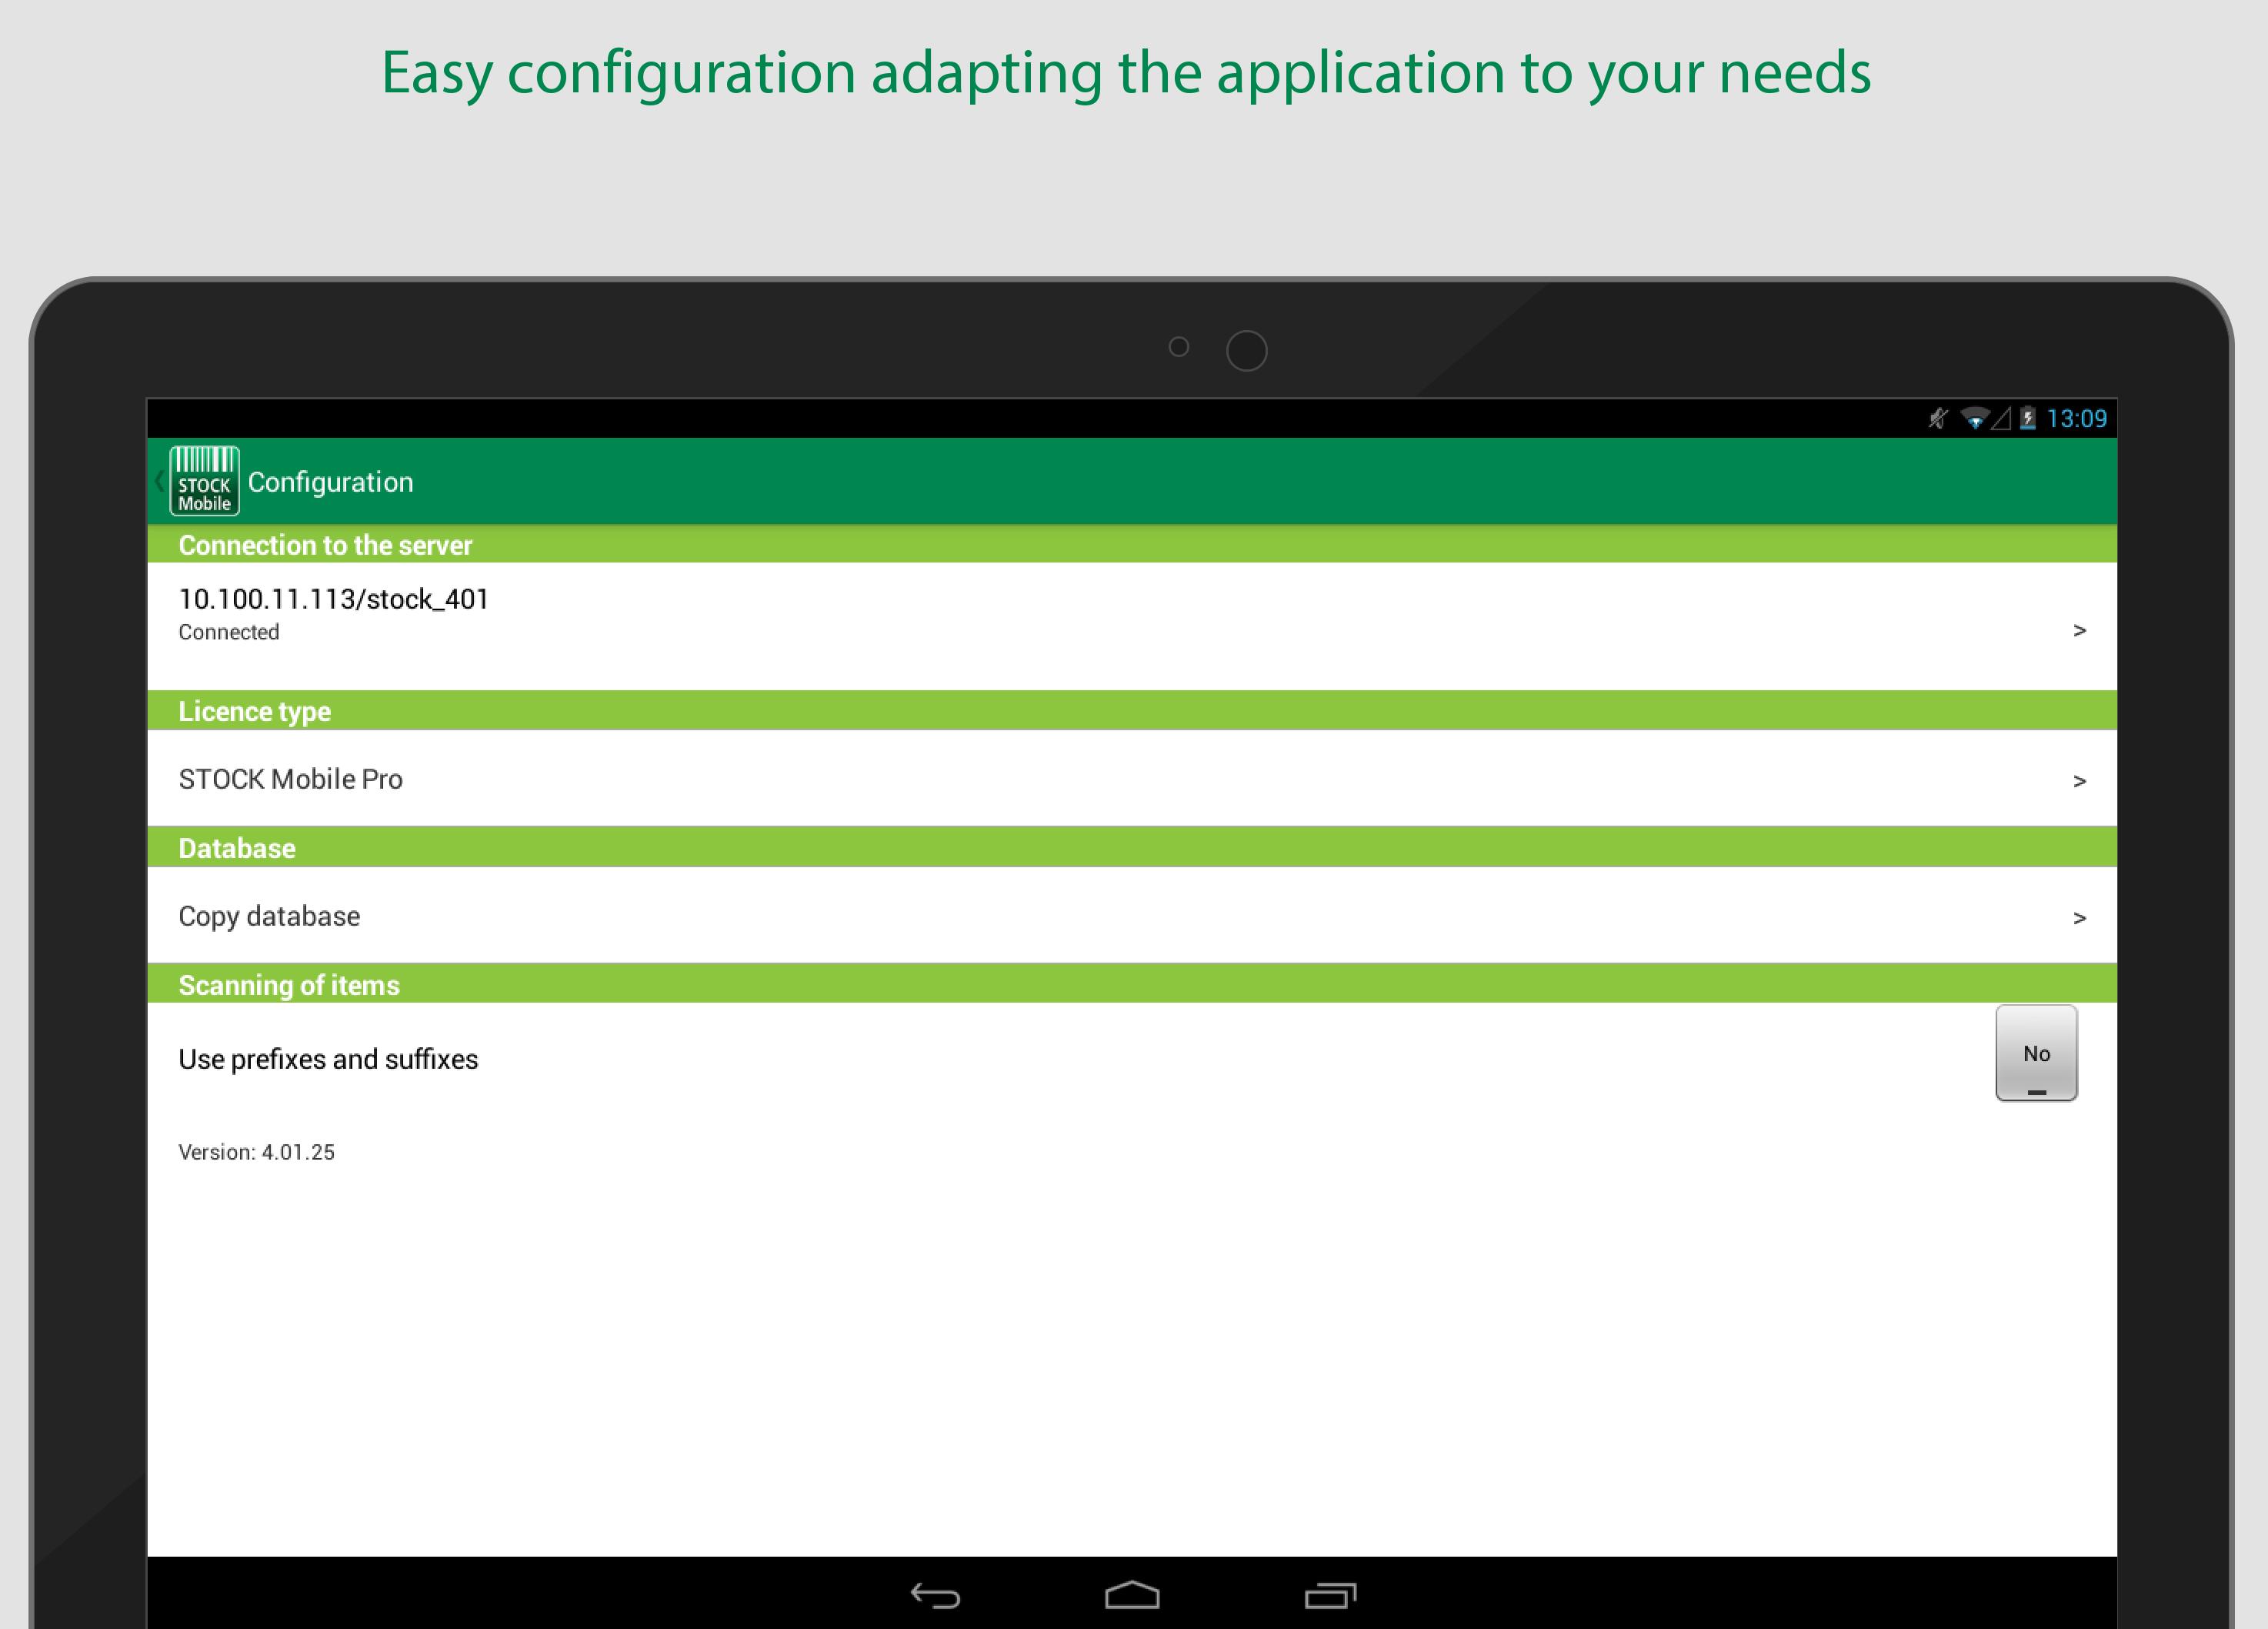
Task: Tap the Connection to the server header
Action: click(1132, 544)
